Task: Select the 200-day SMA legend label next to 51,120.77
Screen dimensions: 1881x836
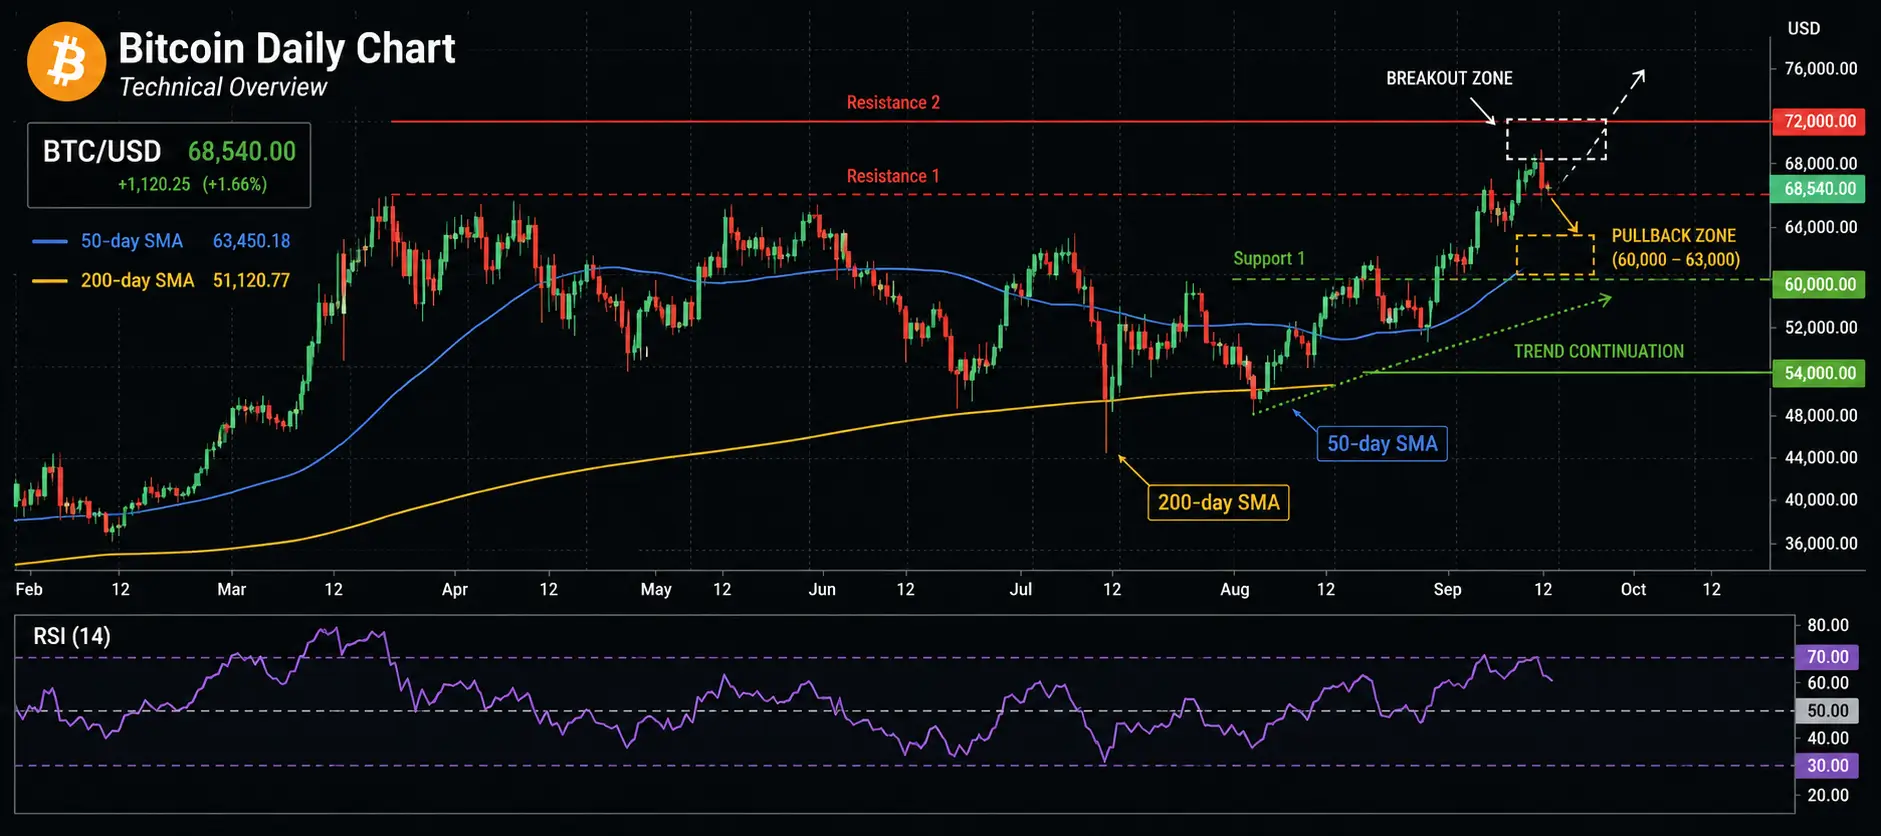Action: click(138, 281)
